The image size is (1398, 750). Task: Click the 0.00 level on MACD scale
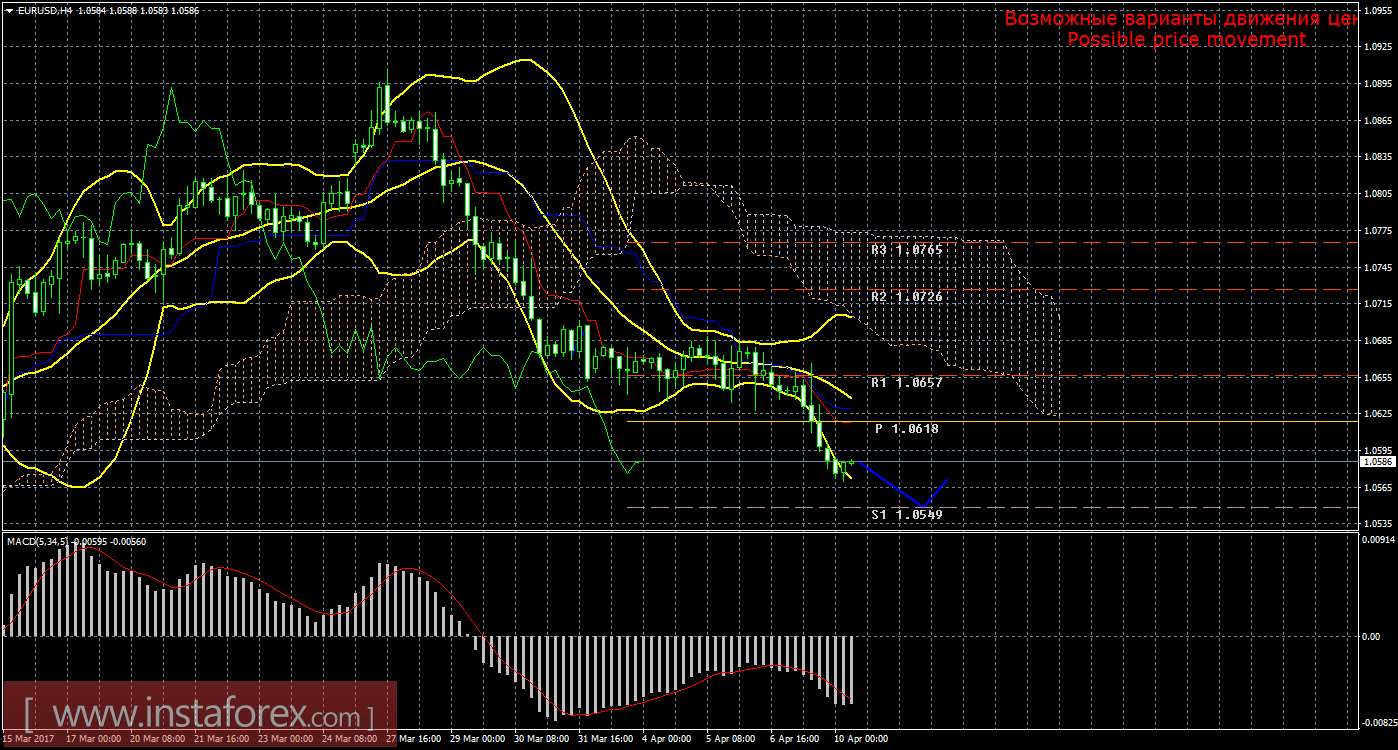click(x=1370, y=636)
